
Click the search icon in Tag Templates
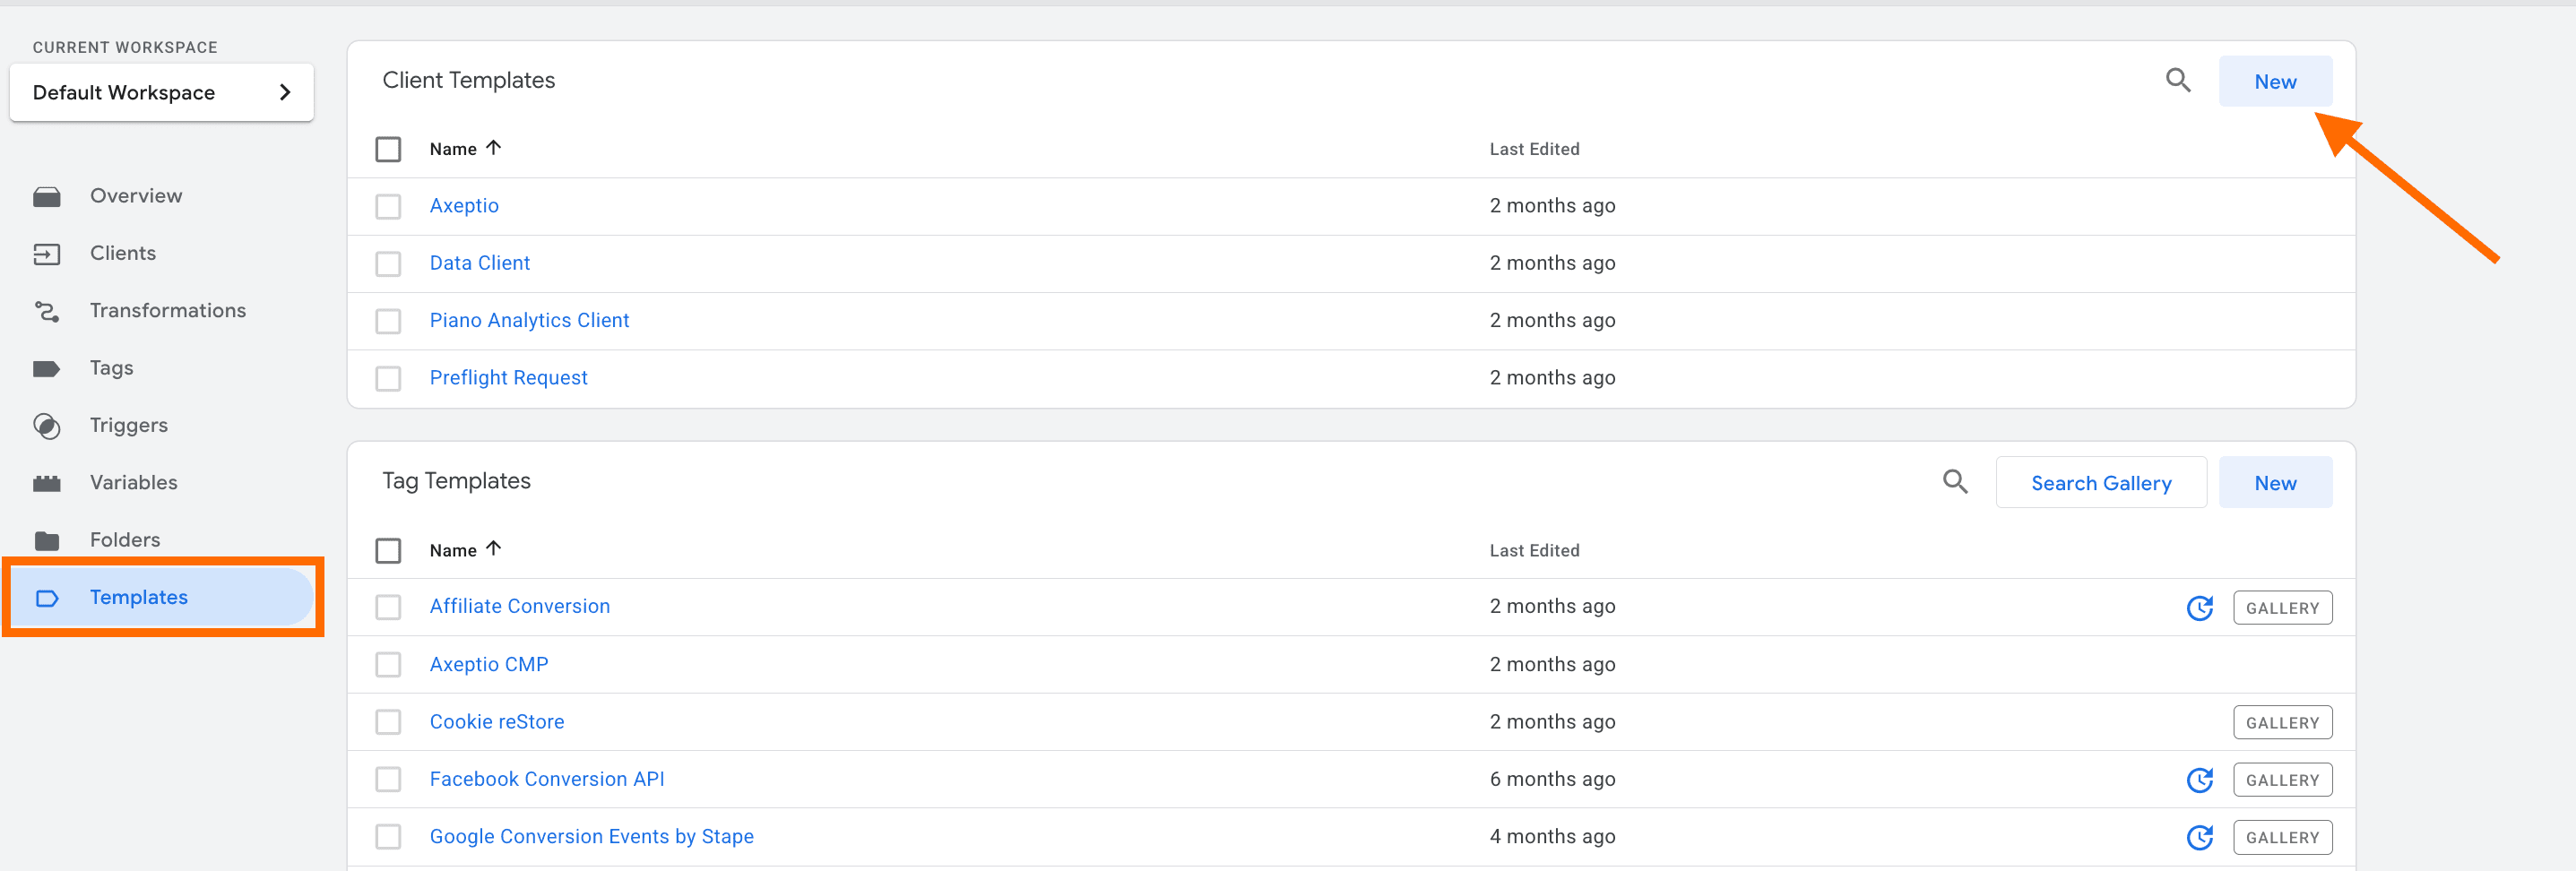[x=1955, y=482]
